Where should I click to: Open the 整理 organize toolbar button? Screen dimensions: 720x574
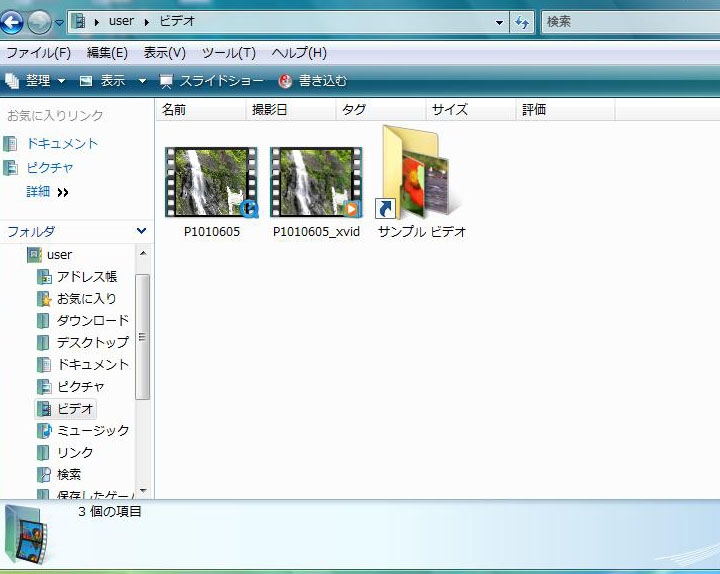(35, 81)
